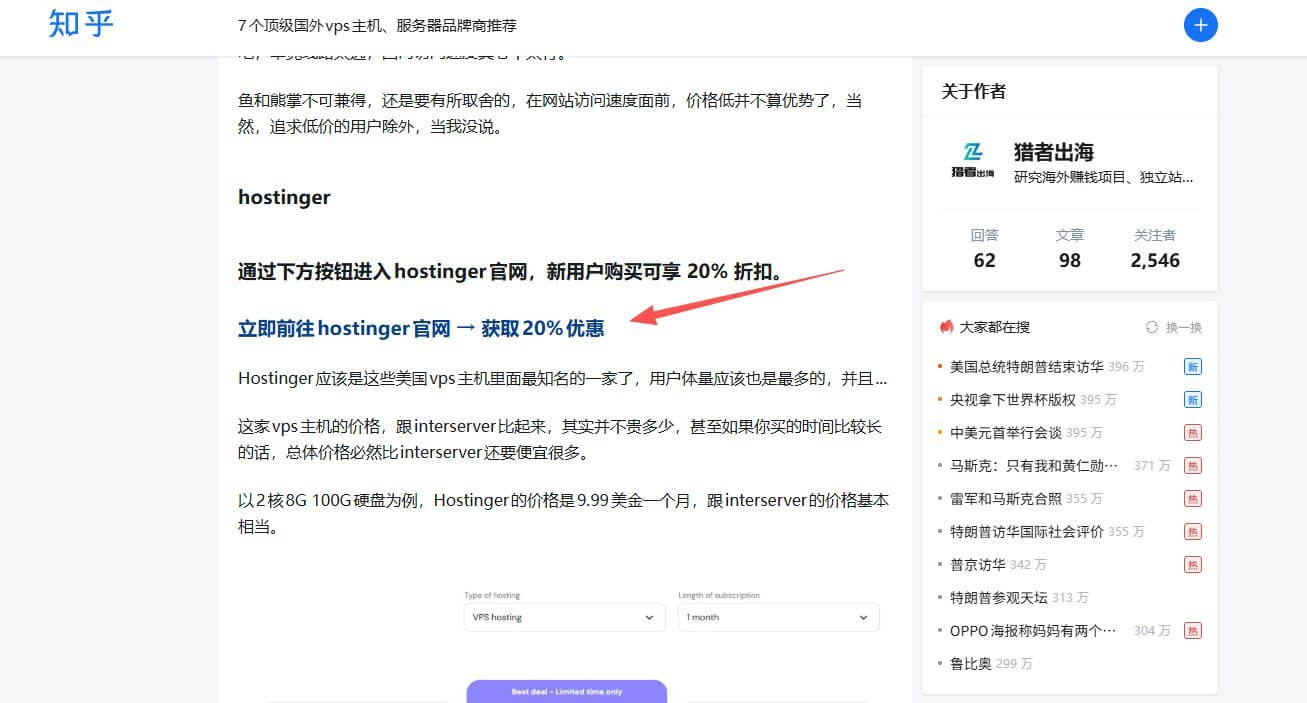
Task: Open the 猎者出海 author profile name
Action: [1054, 152]
